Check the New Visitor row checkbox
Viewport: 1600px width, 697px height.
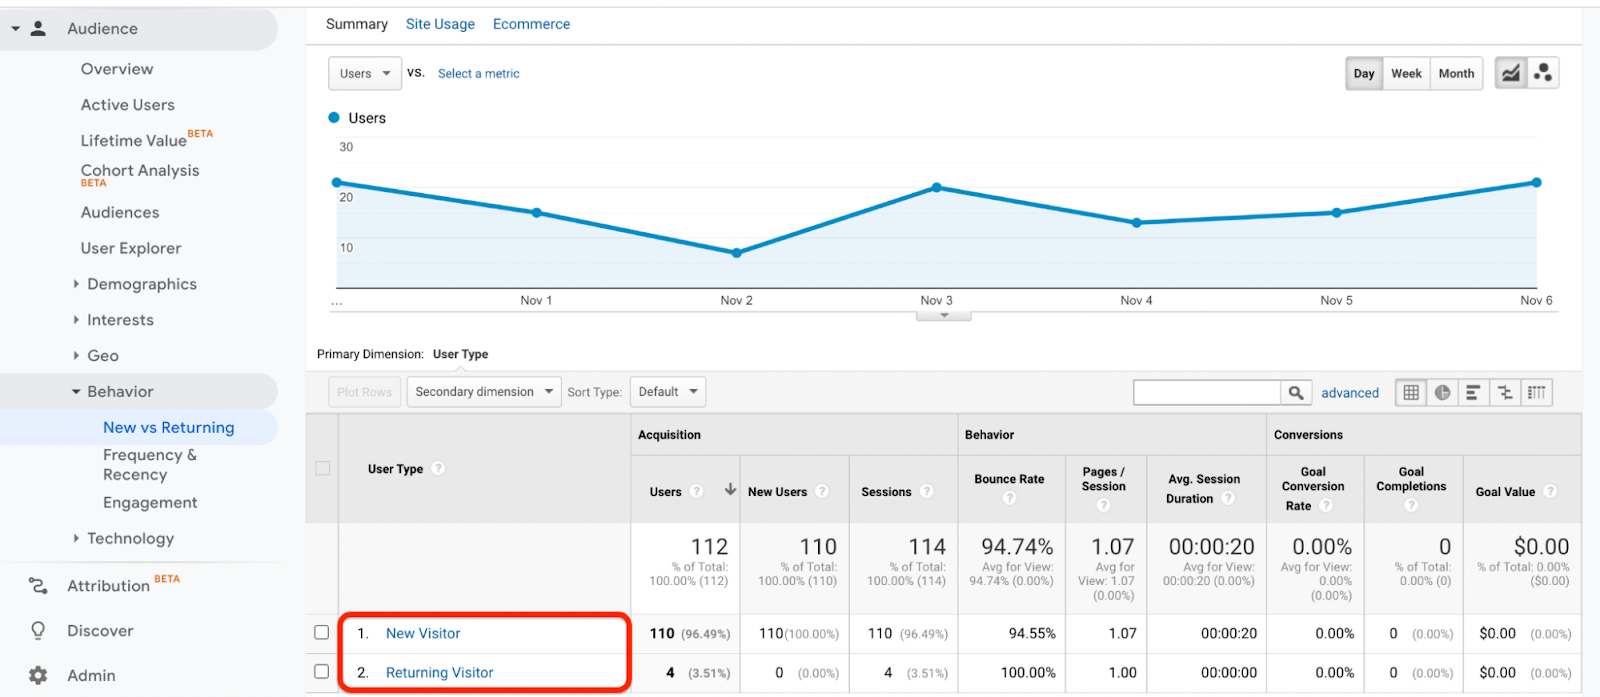click(x=321, y=632)
